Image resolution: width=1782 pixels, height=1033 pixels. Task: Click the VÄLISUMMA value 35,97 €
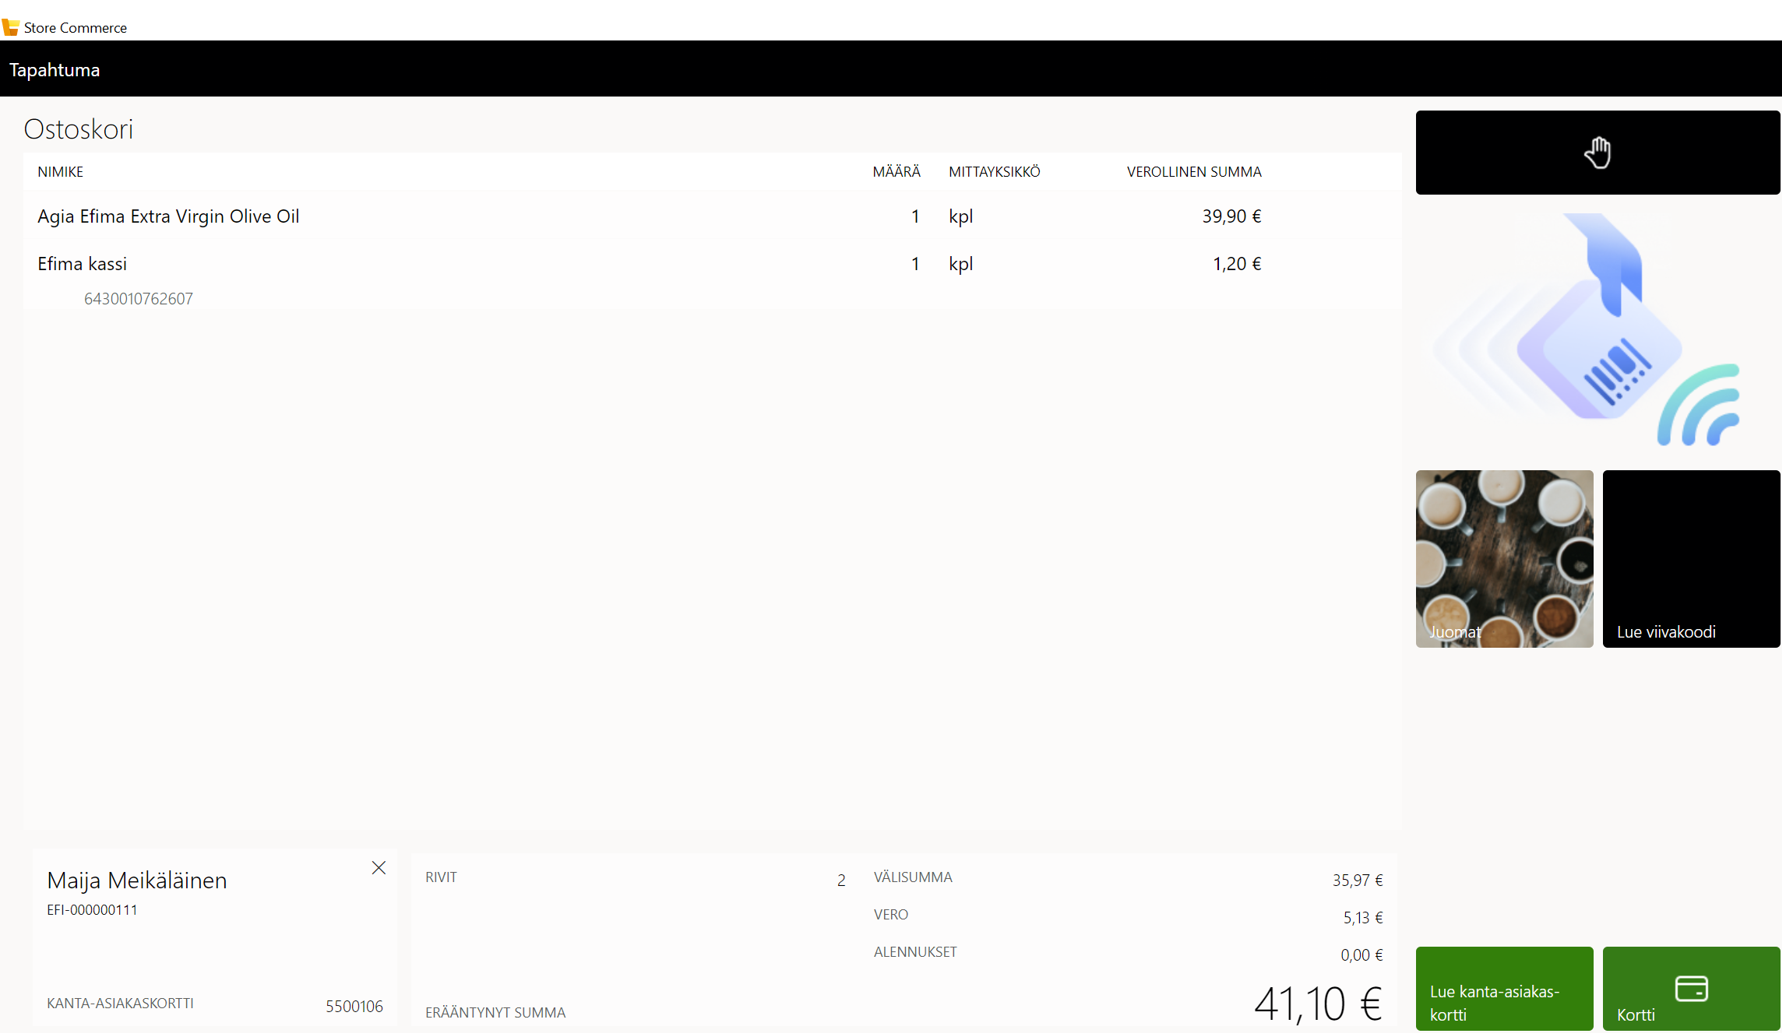pyautogui.click(x=1357, y=880)
